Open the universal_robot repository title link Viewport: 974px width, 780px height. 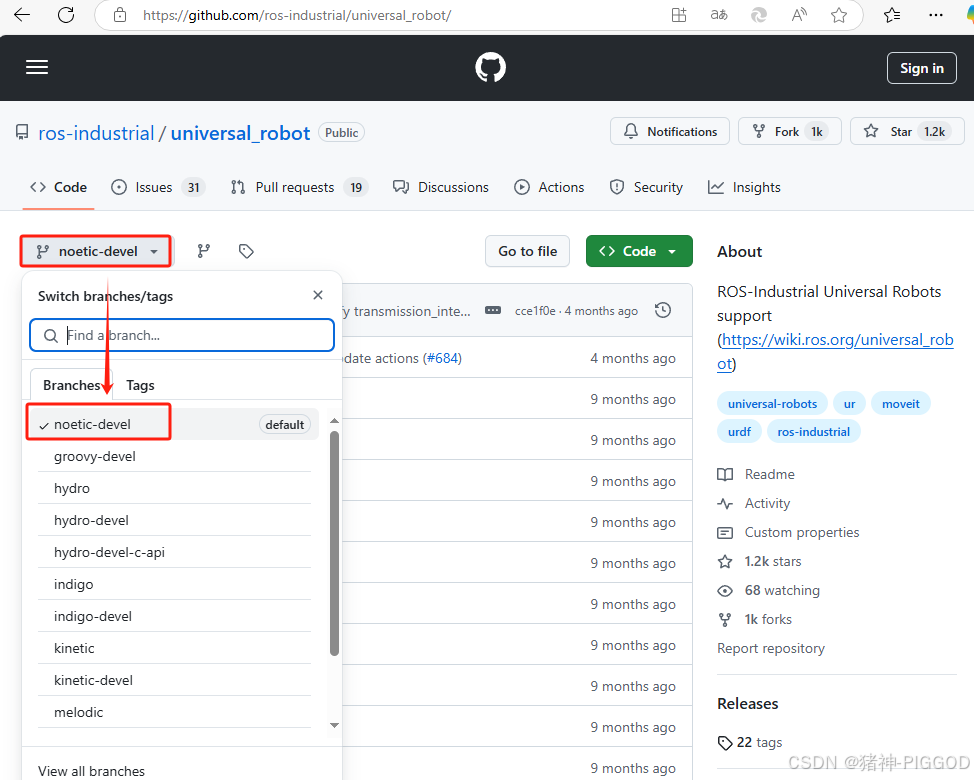point(240,133)
